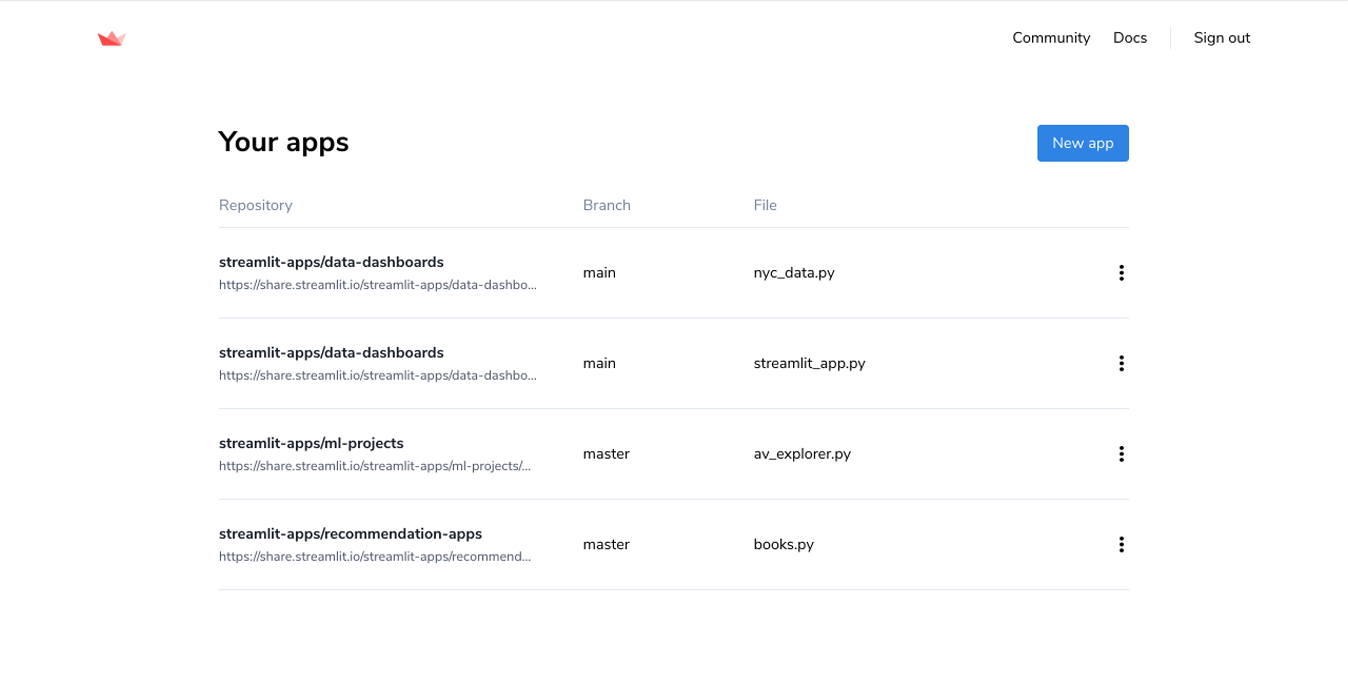Expand the kebab menu for av_explorer.py
Image resolution: width=1348 pixels, height=688 pixels.
[x=1121, y=454]
